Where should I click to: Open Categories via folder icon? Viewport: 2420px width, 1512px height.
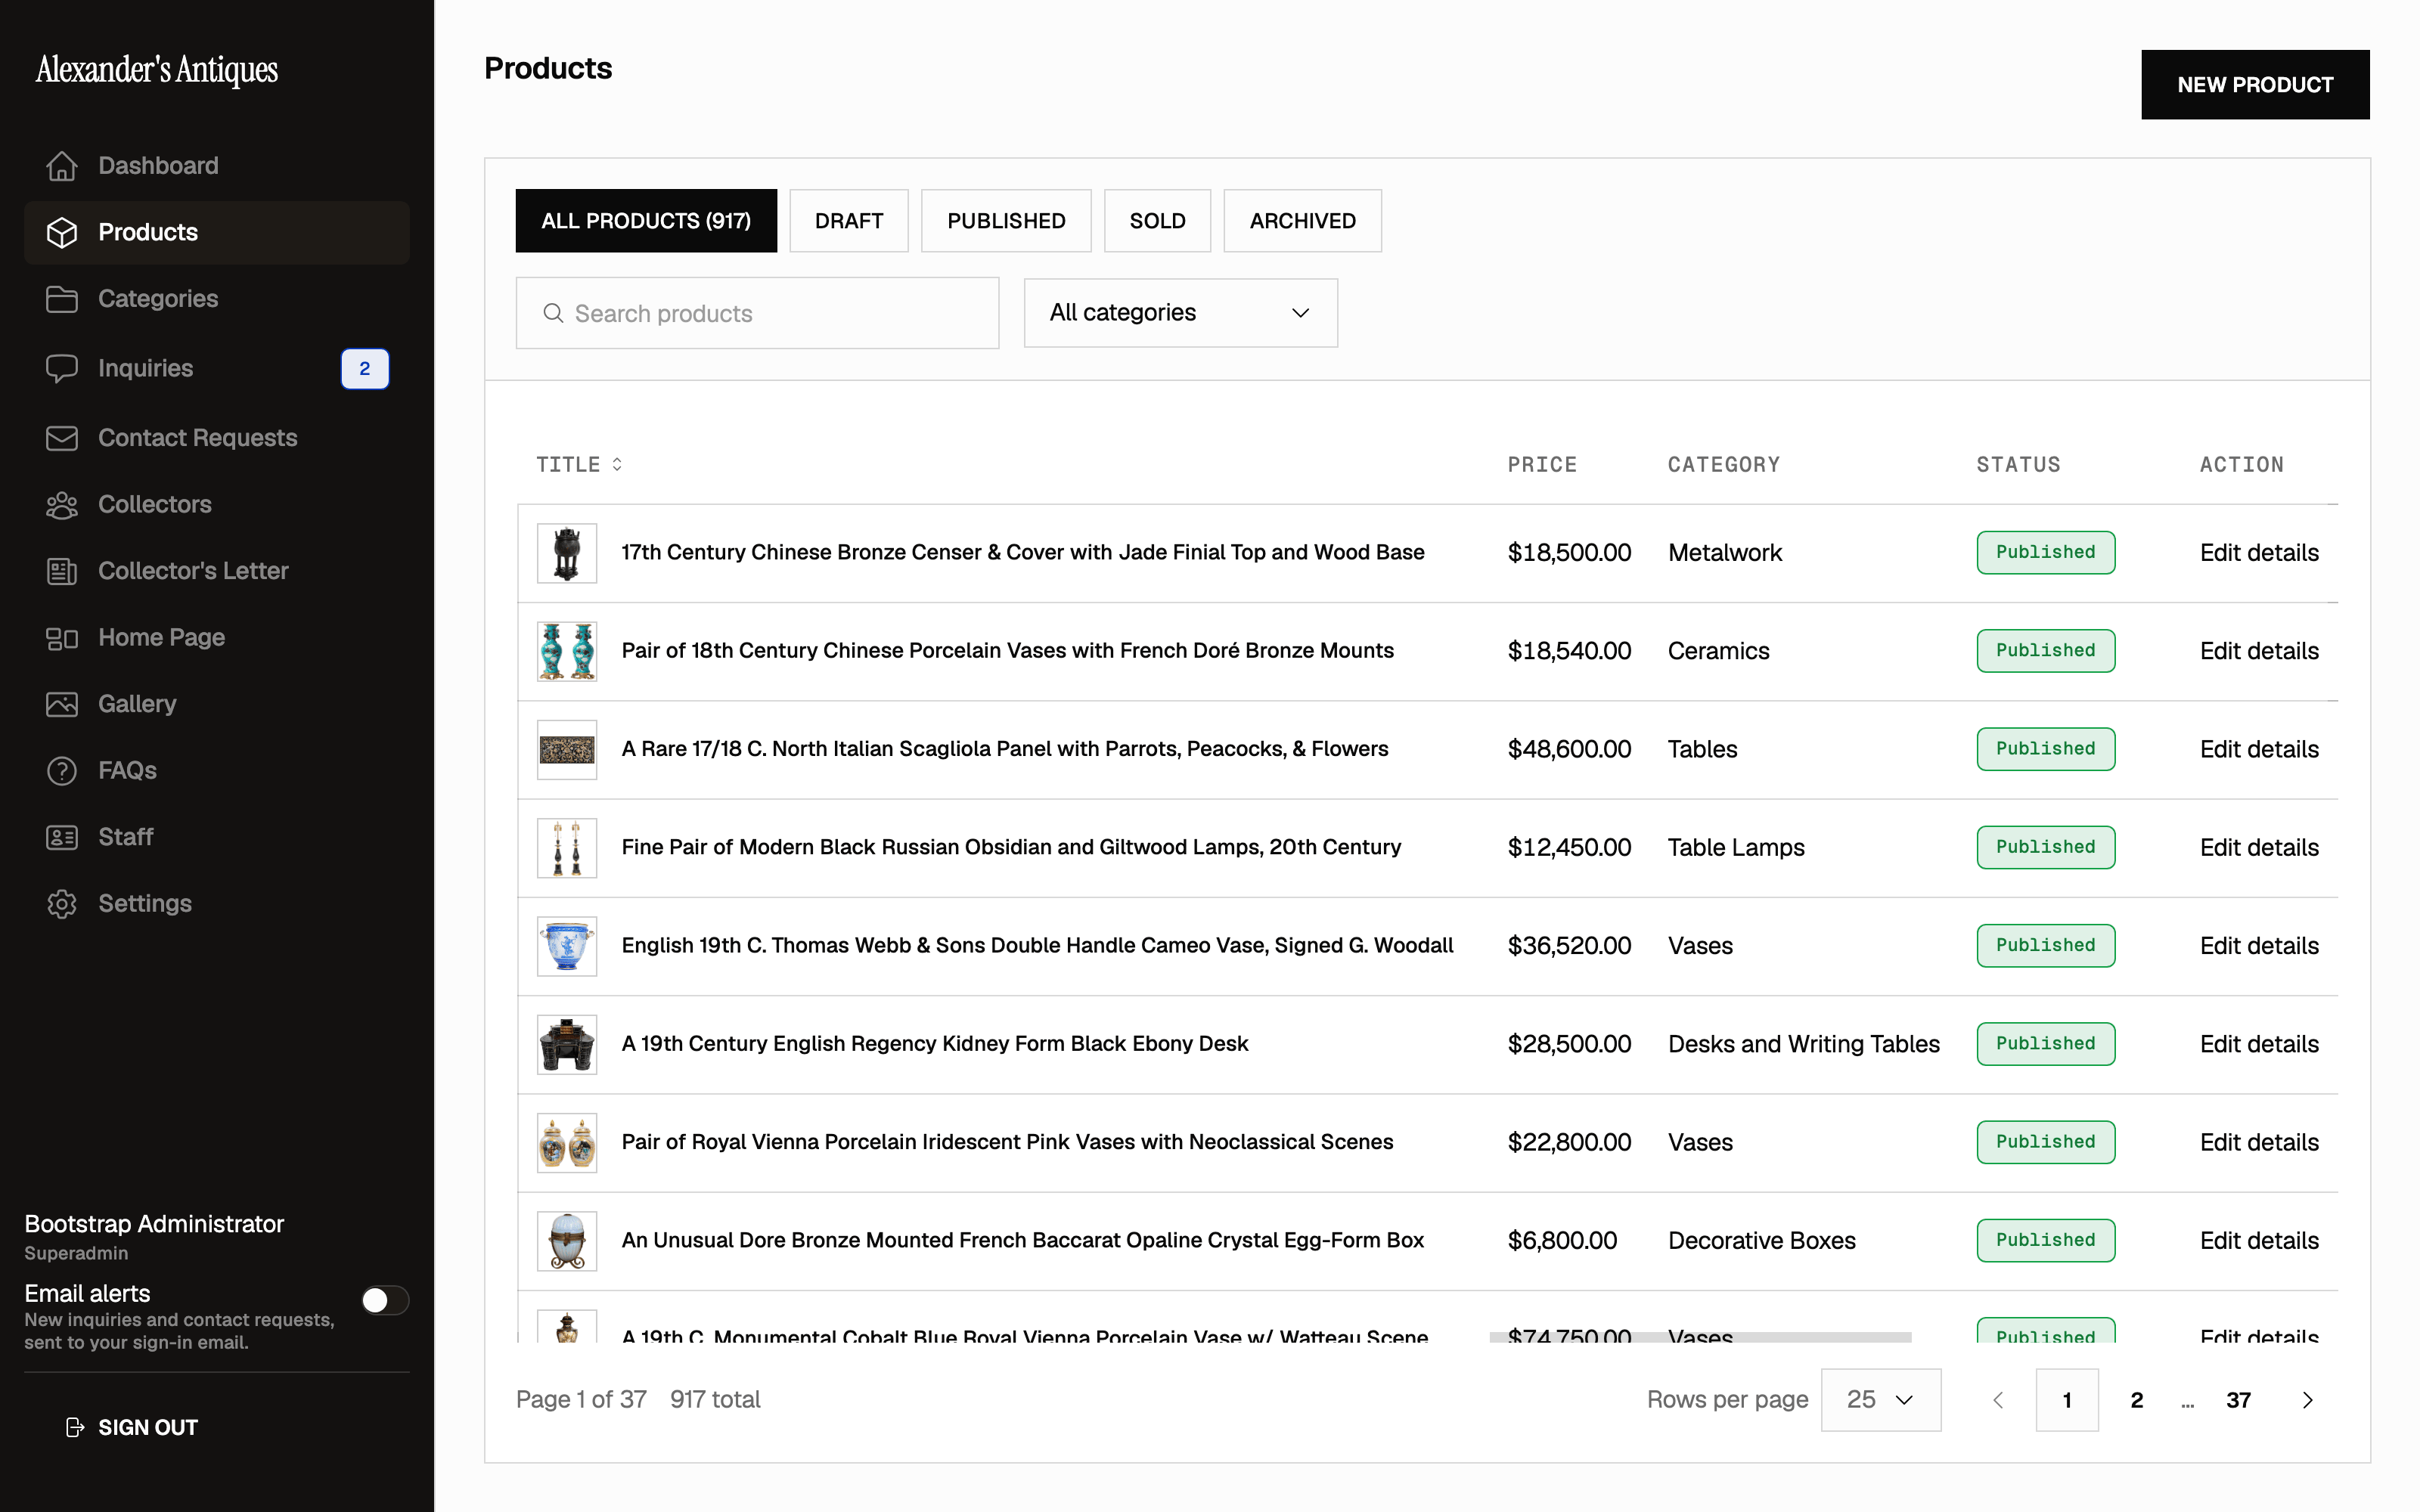(62, 299)
